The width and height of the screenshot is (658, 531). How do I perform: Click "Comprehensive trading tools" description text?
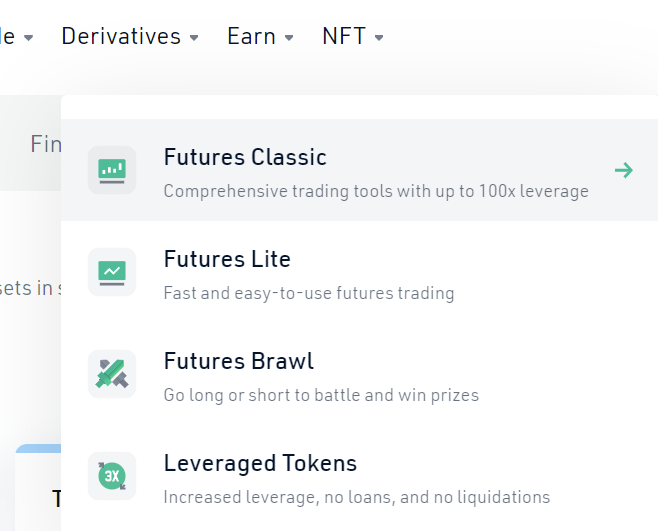point(376,191)
